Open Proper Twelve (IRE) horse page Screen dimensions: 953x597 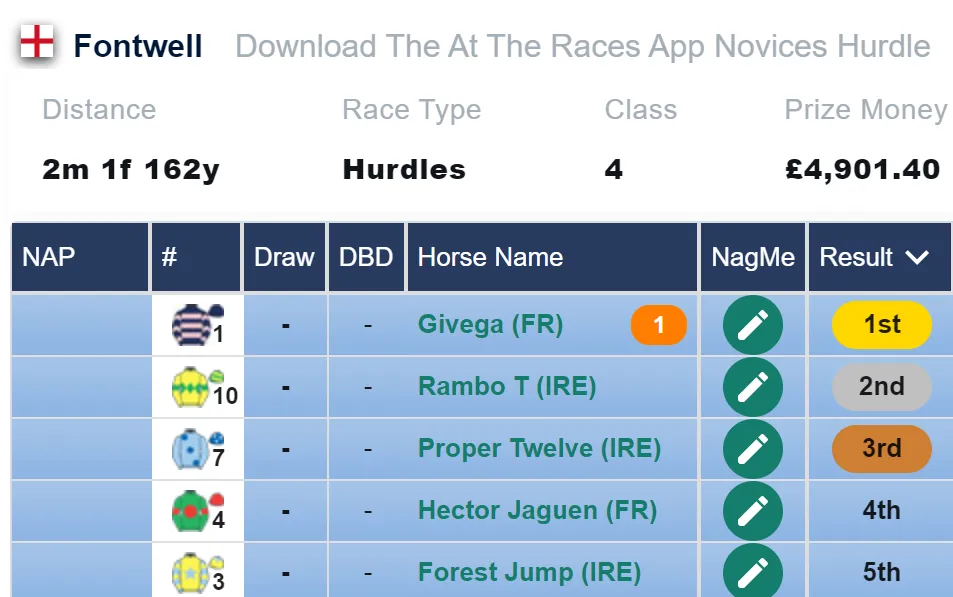pos(539,448)
